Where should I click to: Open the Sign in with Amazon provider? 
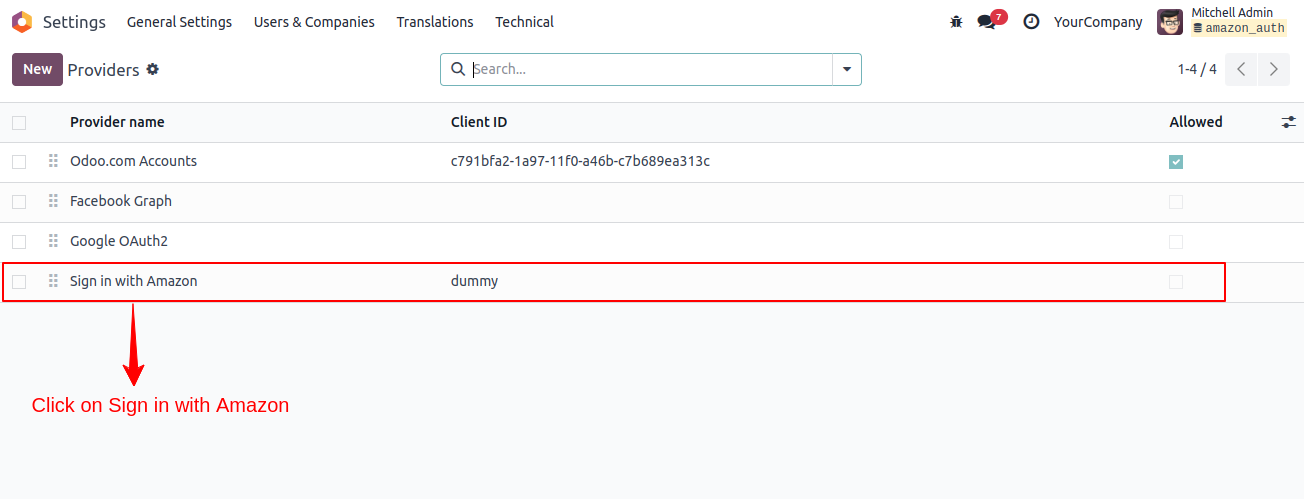pyautogui.click(x=134, y=281)
